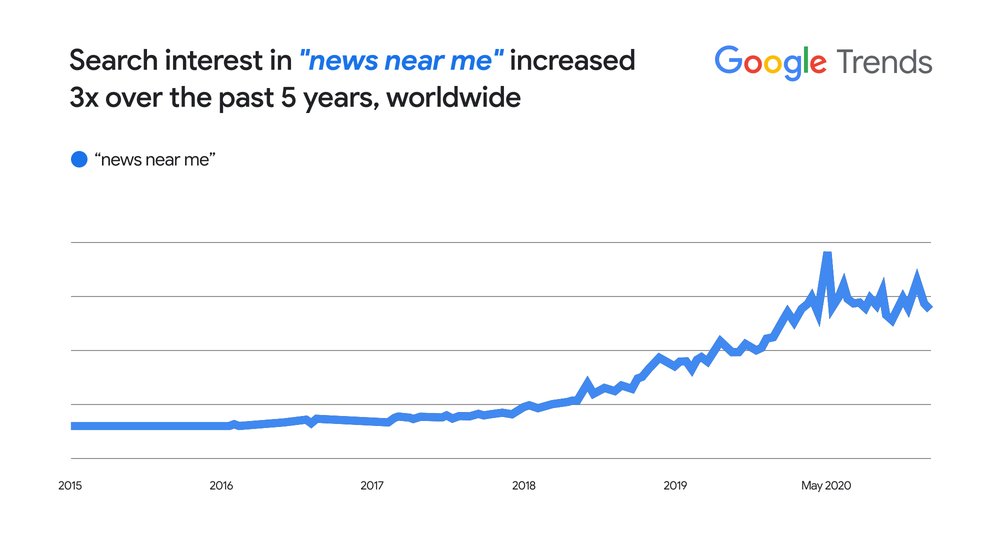Click the blue italic "news near me" title text

point(397,60)
